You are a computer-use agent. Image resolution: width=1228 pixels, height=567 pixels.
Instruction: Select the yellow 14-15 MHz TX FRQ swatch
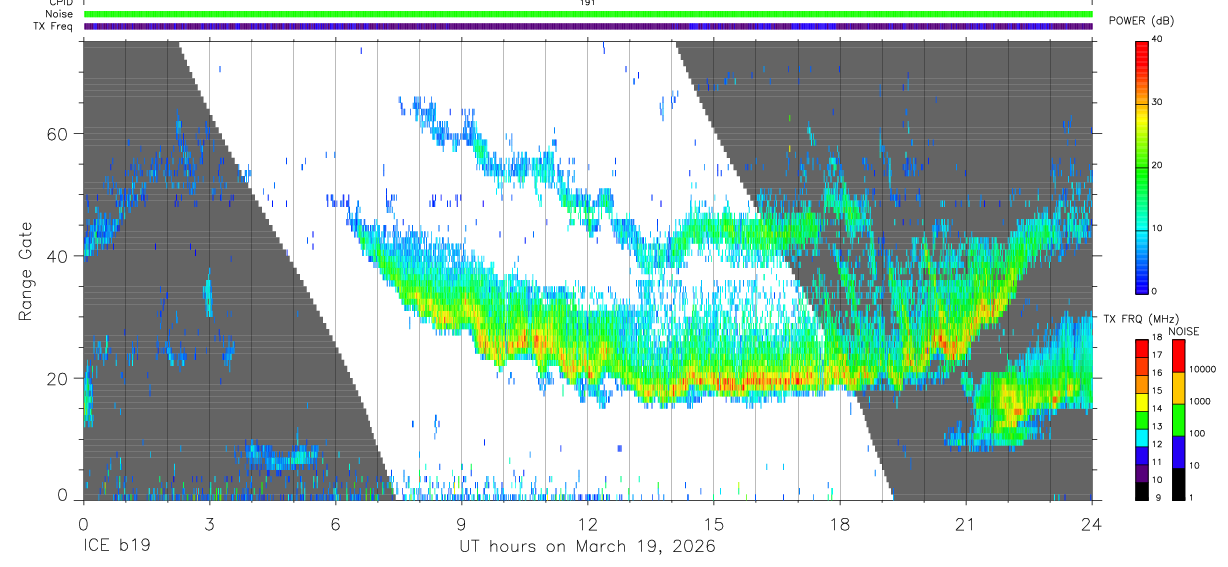coord(1142,401)
